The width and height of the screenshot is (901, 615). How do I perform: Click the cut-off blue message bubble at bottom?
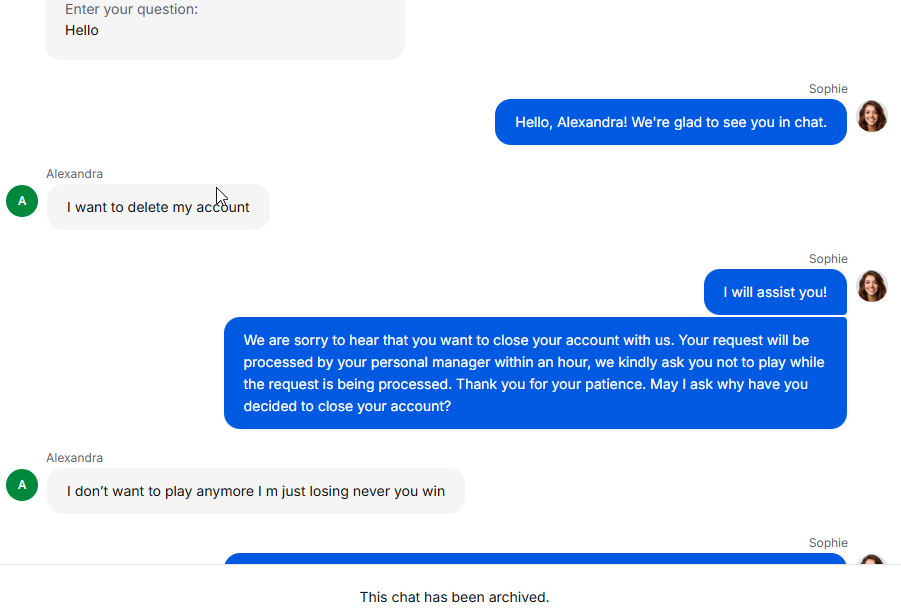[535, 559]
